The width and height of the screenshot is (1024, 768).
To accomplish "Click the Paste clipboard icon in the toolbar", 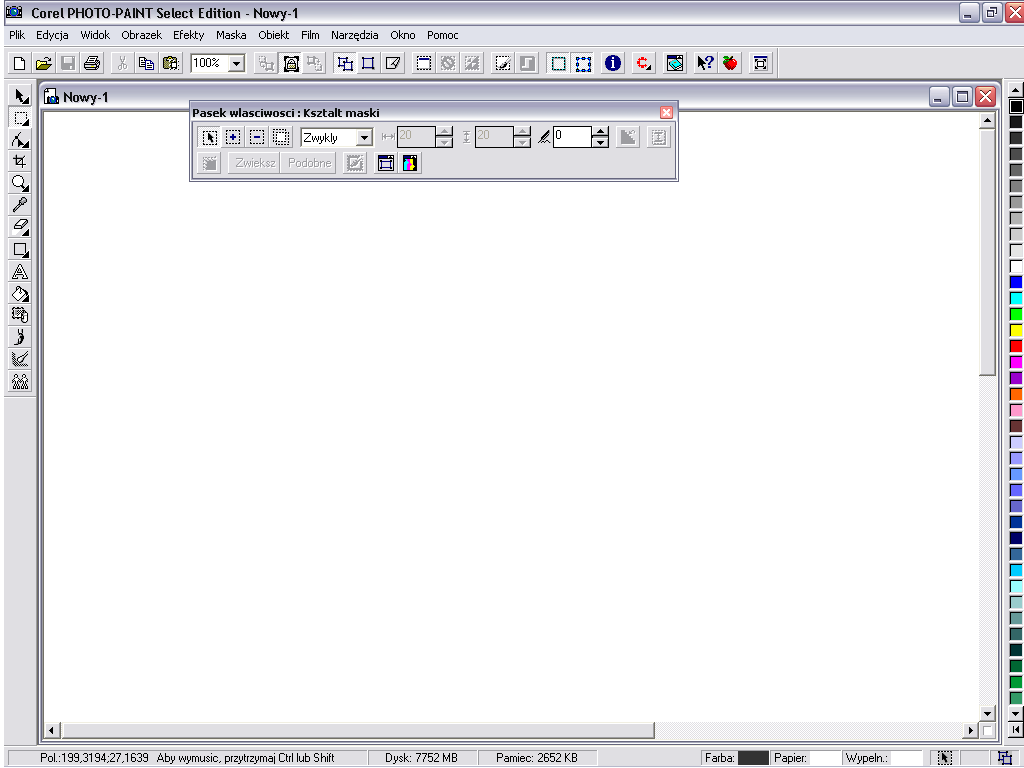I will click(170, 63).
